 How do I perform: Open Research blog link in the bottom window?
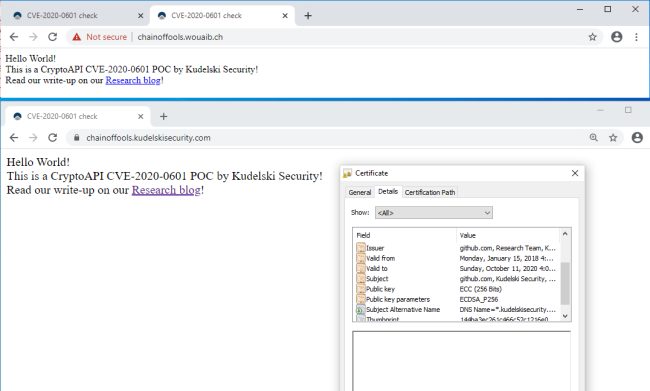tap(166, 190)
